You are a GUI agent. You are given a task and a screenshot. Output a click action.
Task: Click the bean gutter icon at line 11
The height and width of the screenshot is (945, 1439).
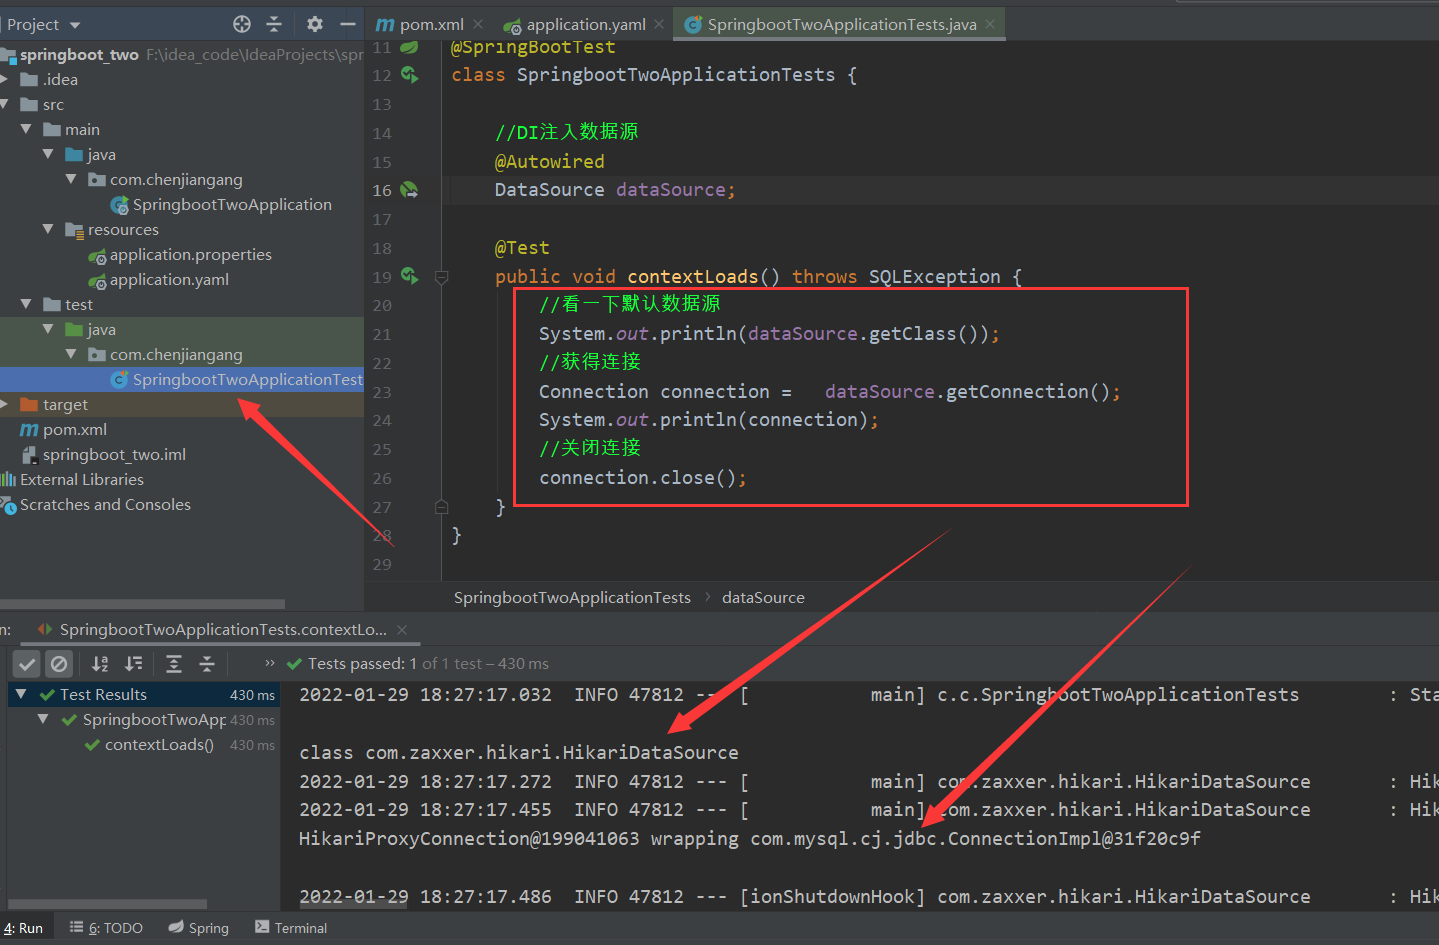[409, 47]
